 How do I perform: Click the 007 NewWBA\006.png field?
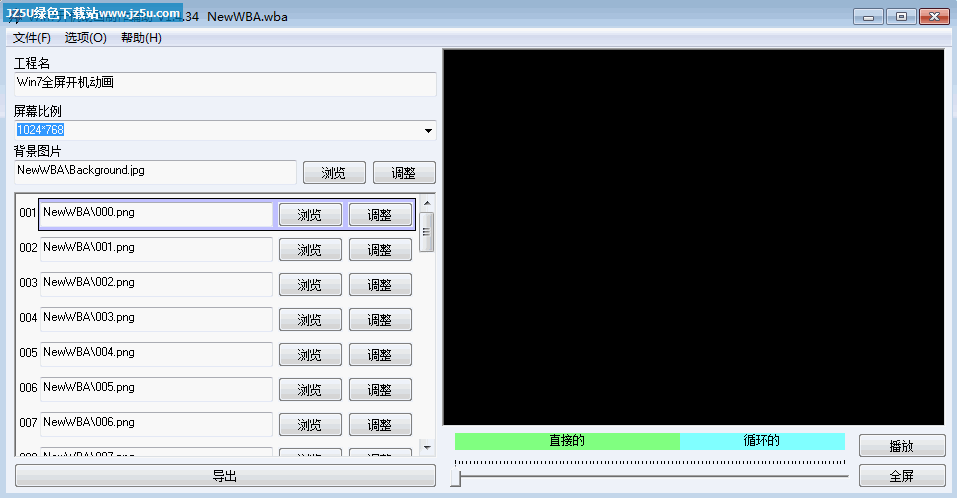click(x=156, y=424)
